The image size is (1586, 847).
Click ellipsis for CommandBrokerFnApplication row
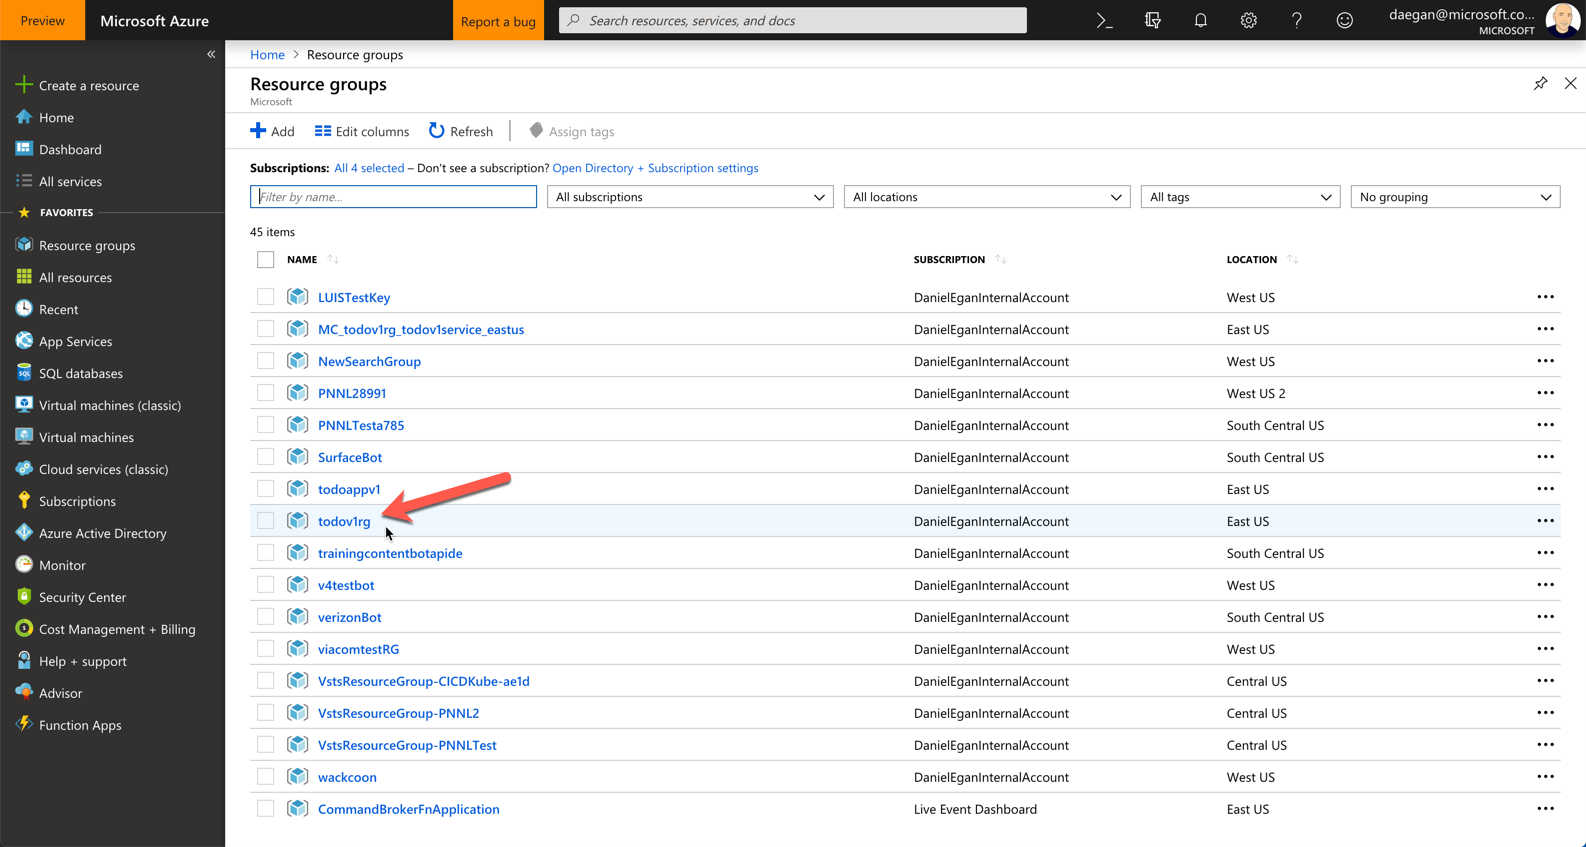point(1545,809)
